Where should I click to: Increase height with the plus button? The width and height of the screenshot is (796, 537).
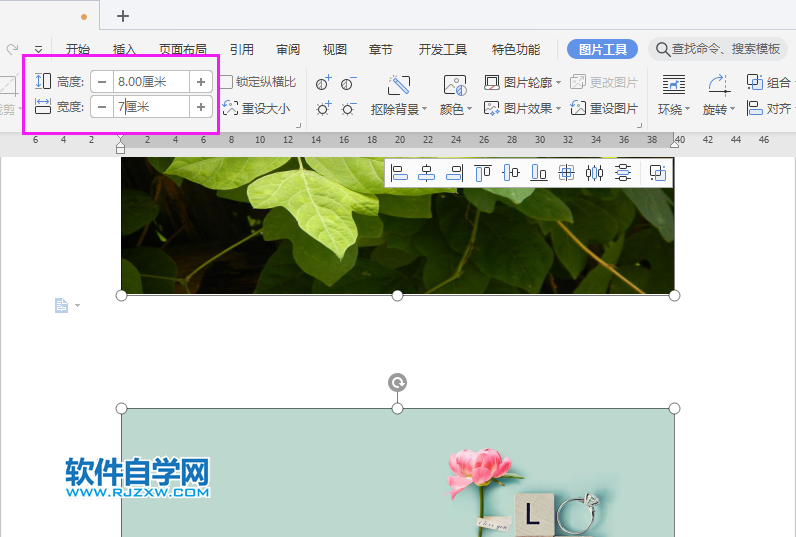click(x=201, y=82)
